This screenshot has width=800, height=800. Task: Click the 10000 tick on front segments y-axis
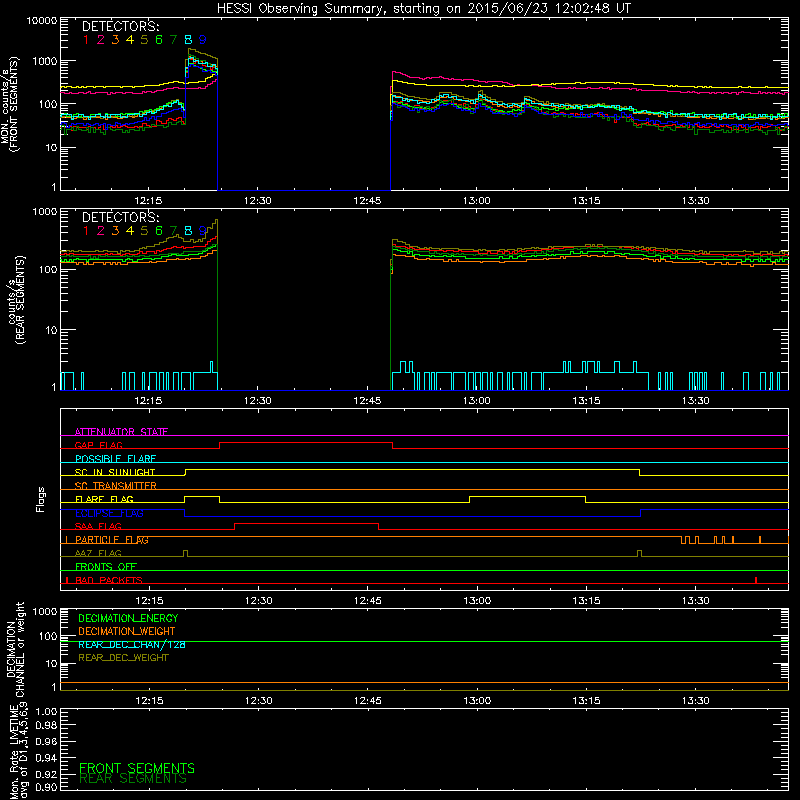pyautogui.click(x=42, y=21)
